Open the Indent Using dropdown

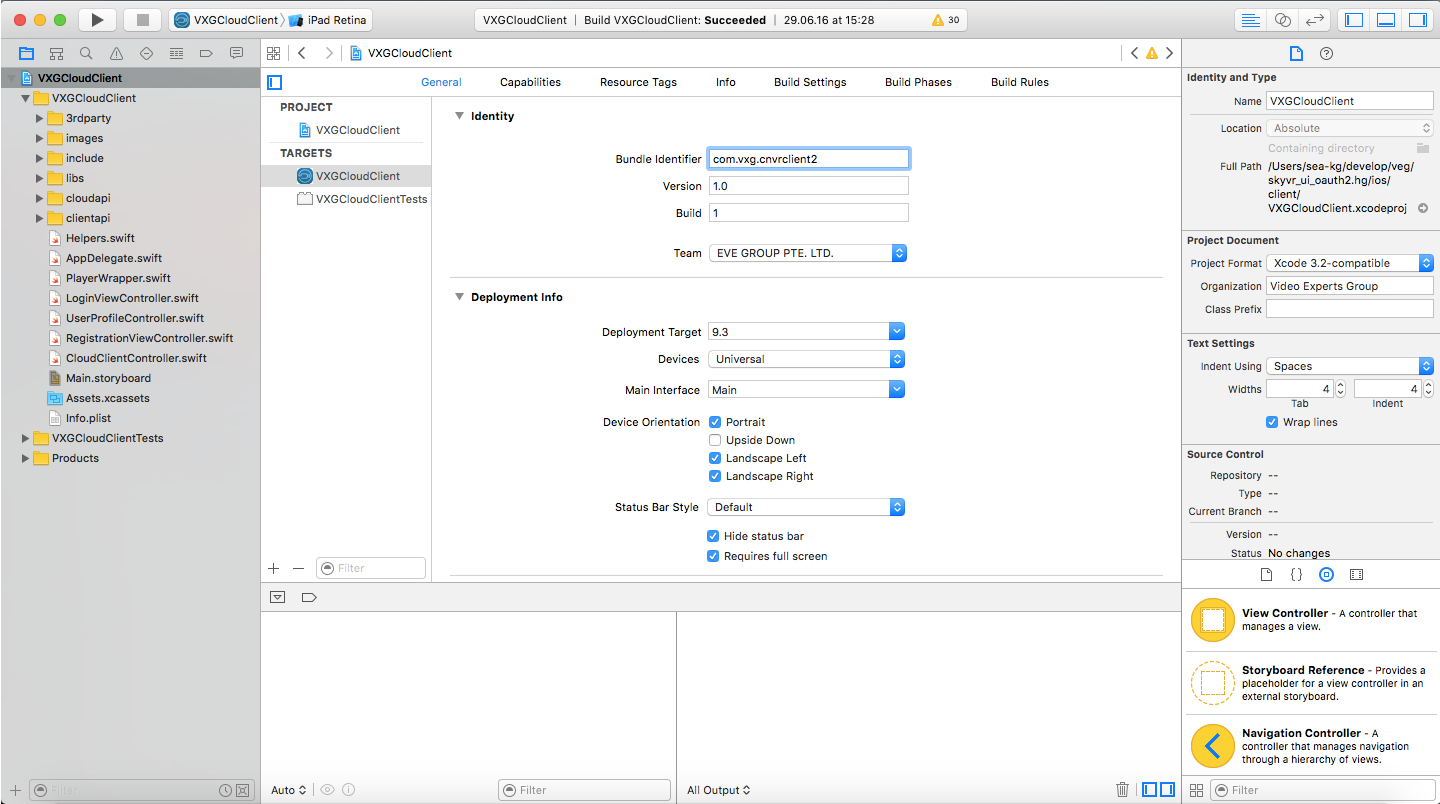point(1350,366)
